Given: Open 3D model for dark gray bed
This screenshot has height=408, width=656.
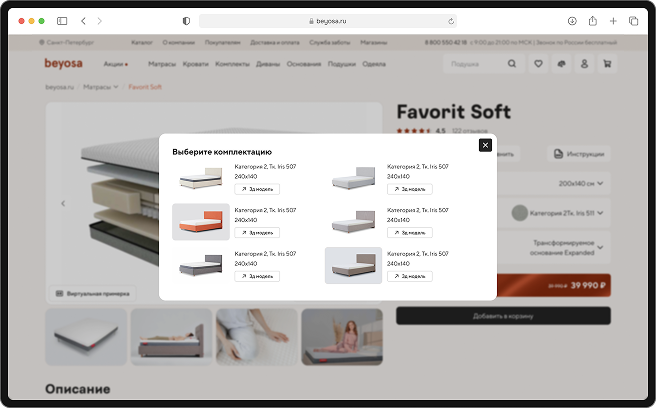Looking at the screenshot, I should (x=257, y=275).
